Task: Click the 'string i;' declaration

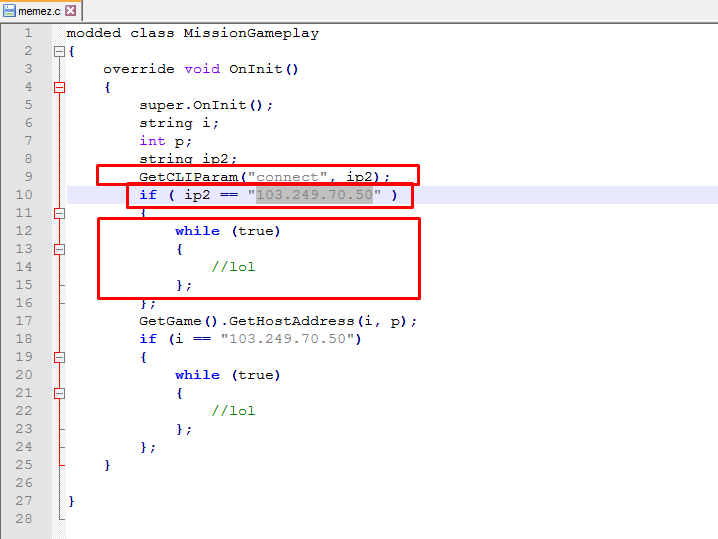Action: pos(179,123)
